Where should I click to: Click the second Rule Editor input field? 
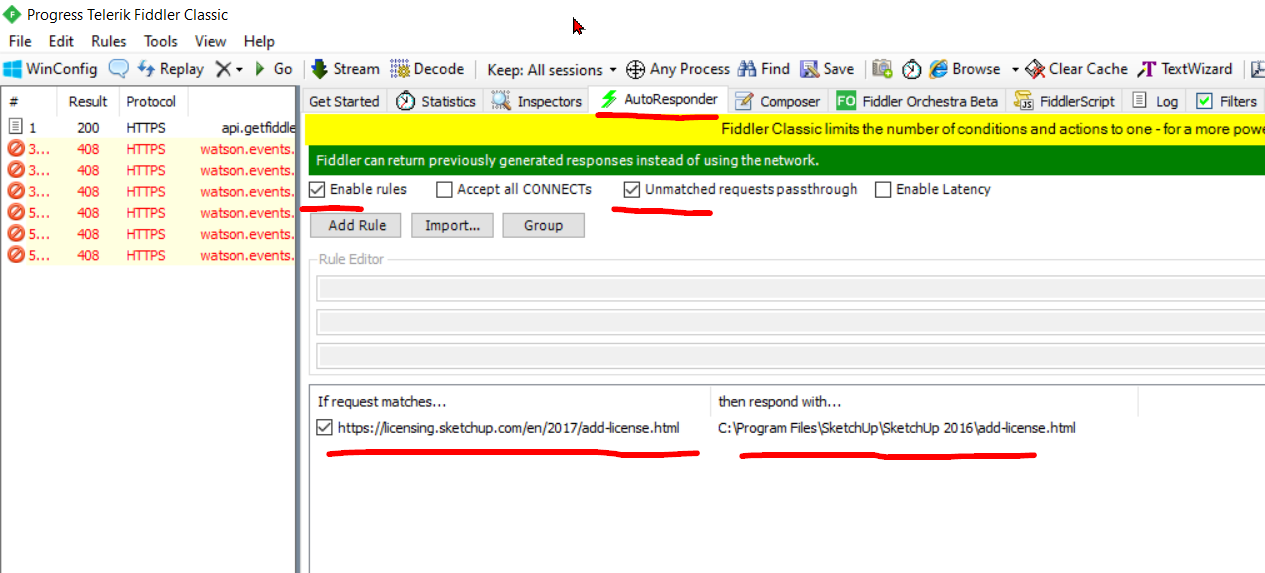pos(790,323)
